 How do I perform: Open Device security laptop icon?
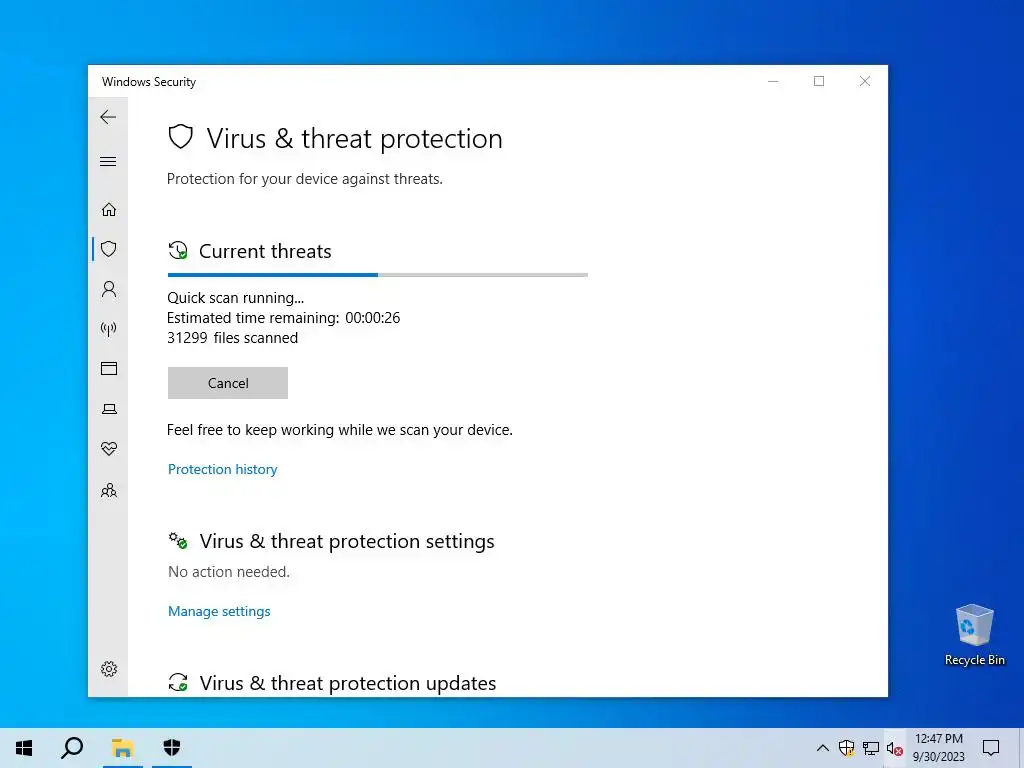click(x=109, y=409)
